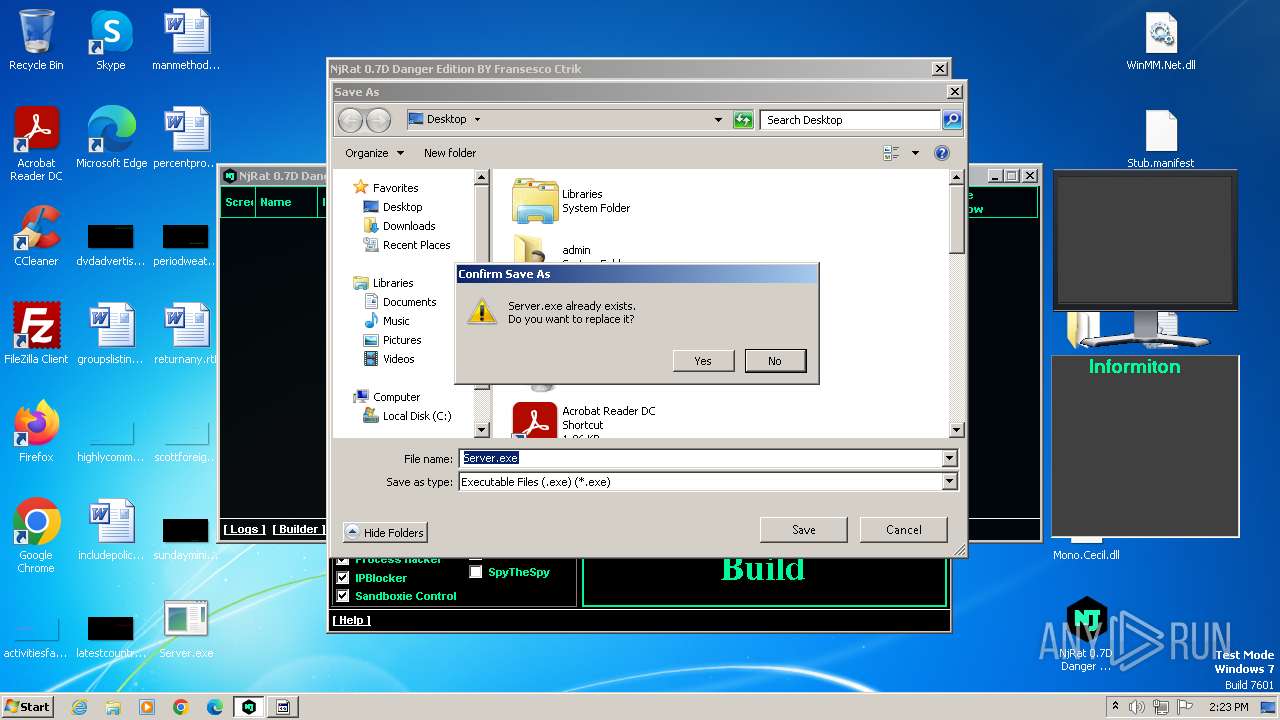
Task: Click the Search Desktop field
Action: tap(850, 120)
